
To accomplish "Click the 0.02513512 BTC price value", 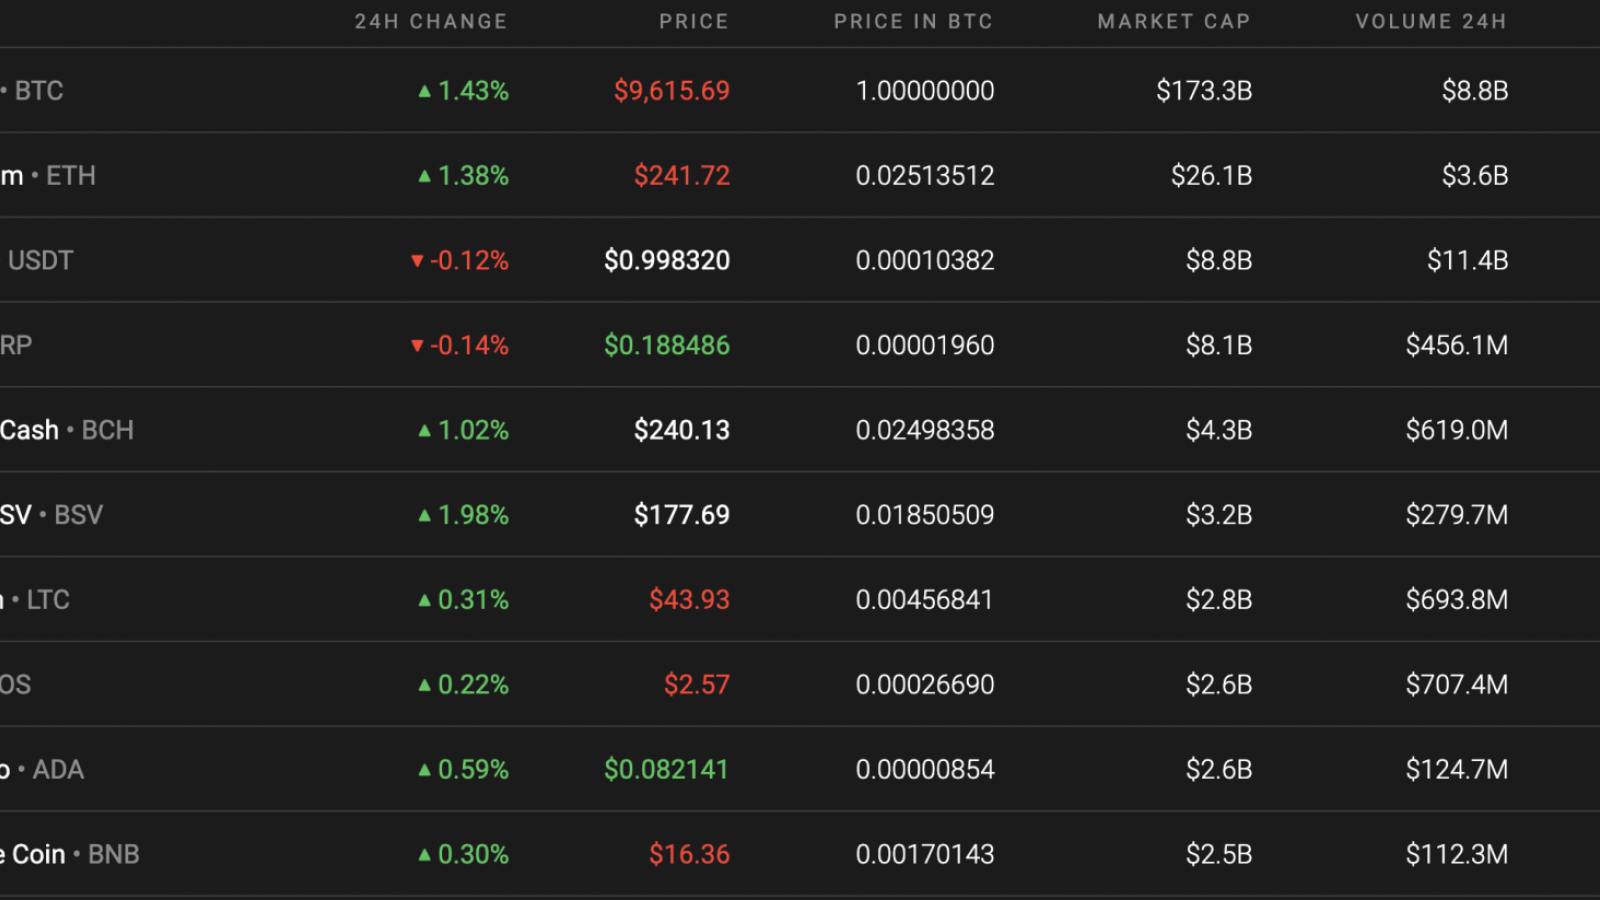I will (x=925, y=176).
